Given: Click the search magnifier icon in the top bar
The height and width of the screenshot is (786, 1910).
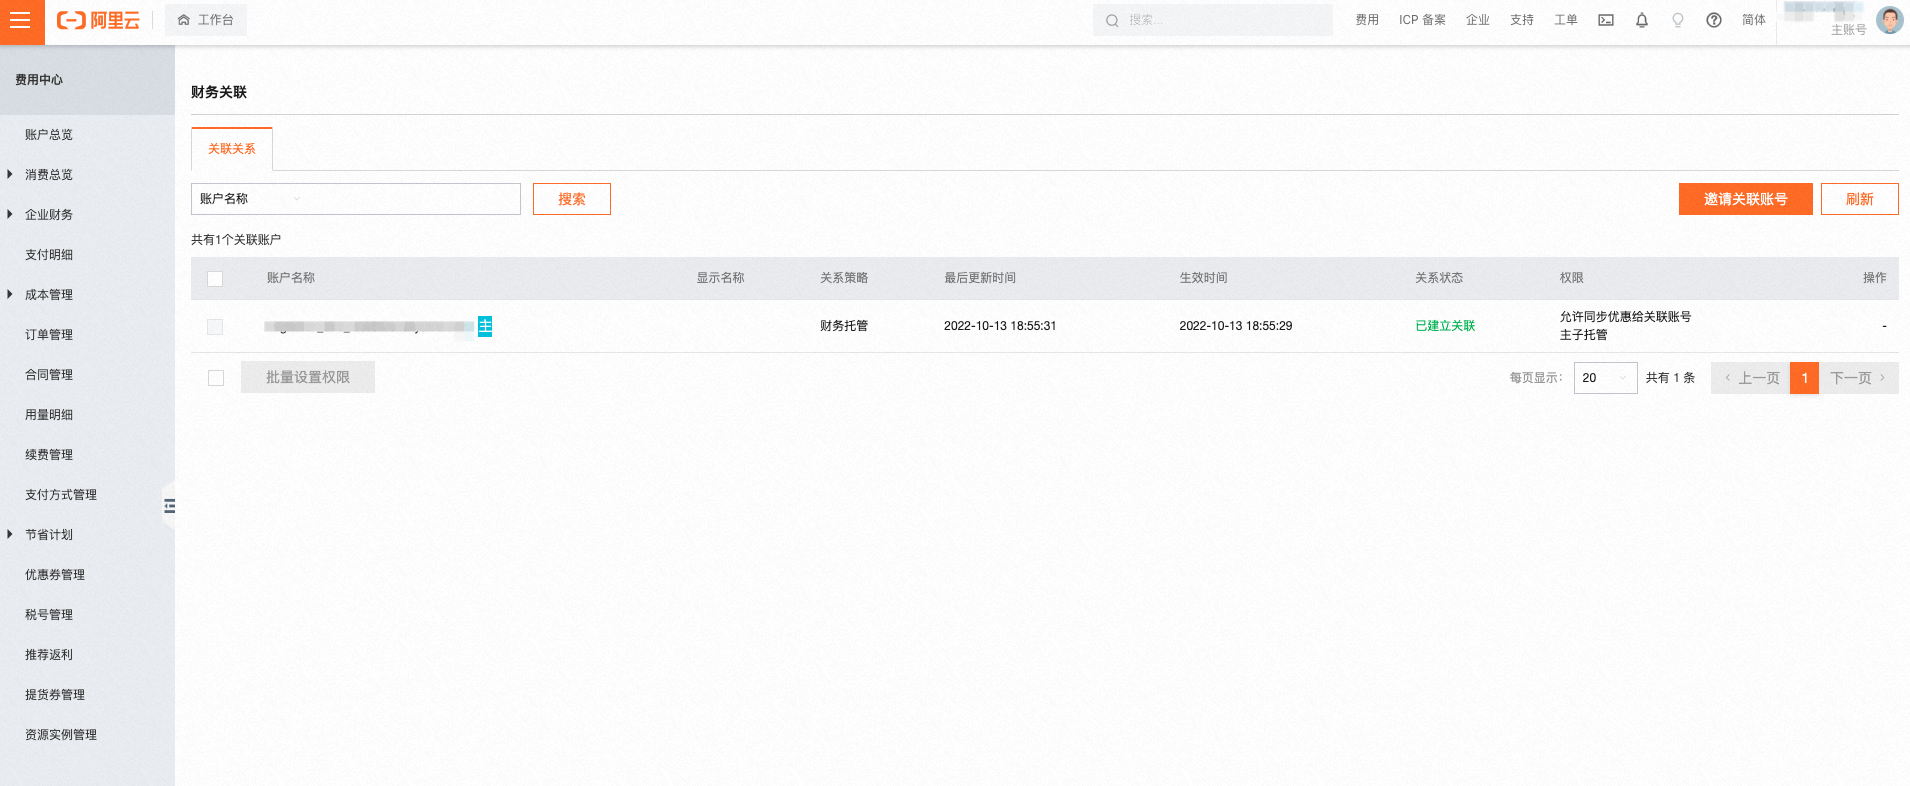Looking at the screenshot, I should coord(1112,20).
